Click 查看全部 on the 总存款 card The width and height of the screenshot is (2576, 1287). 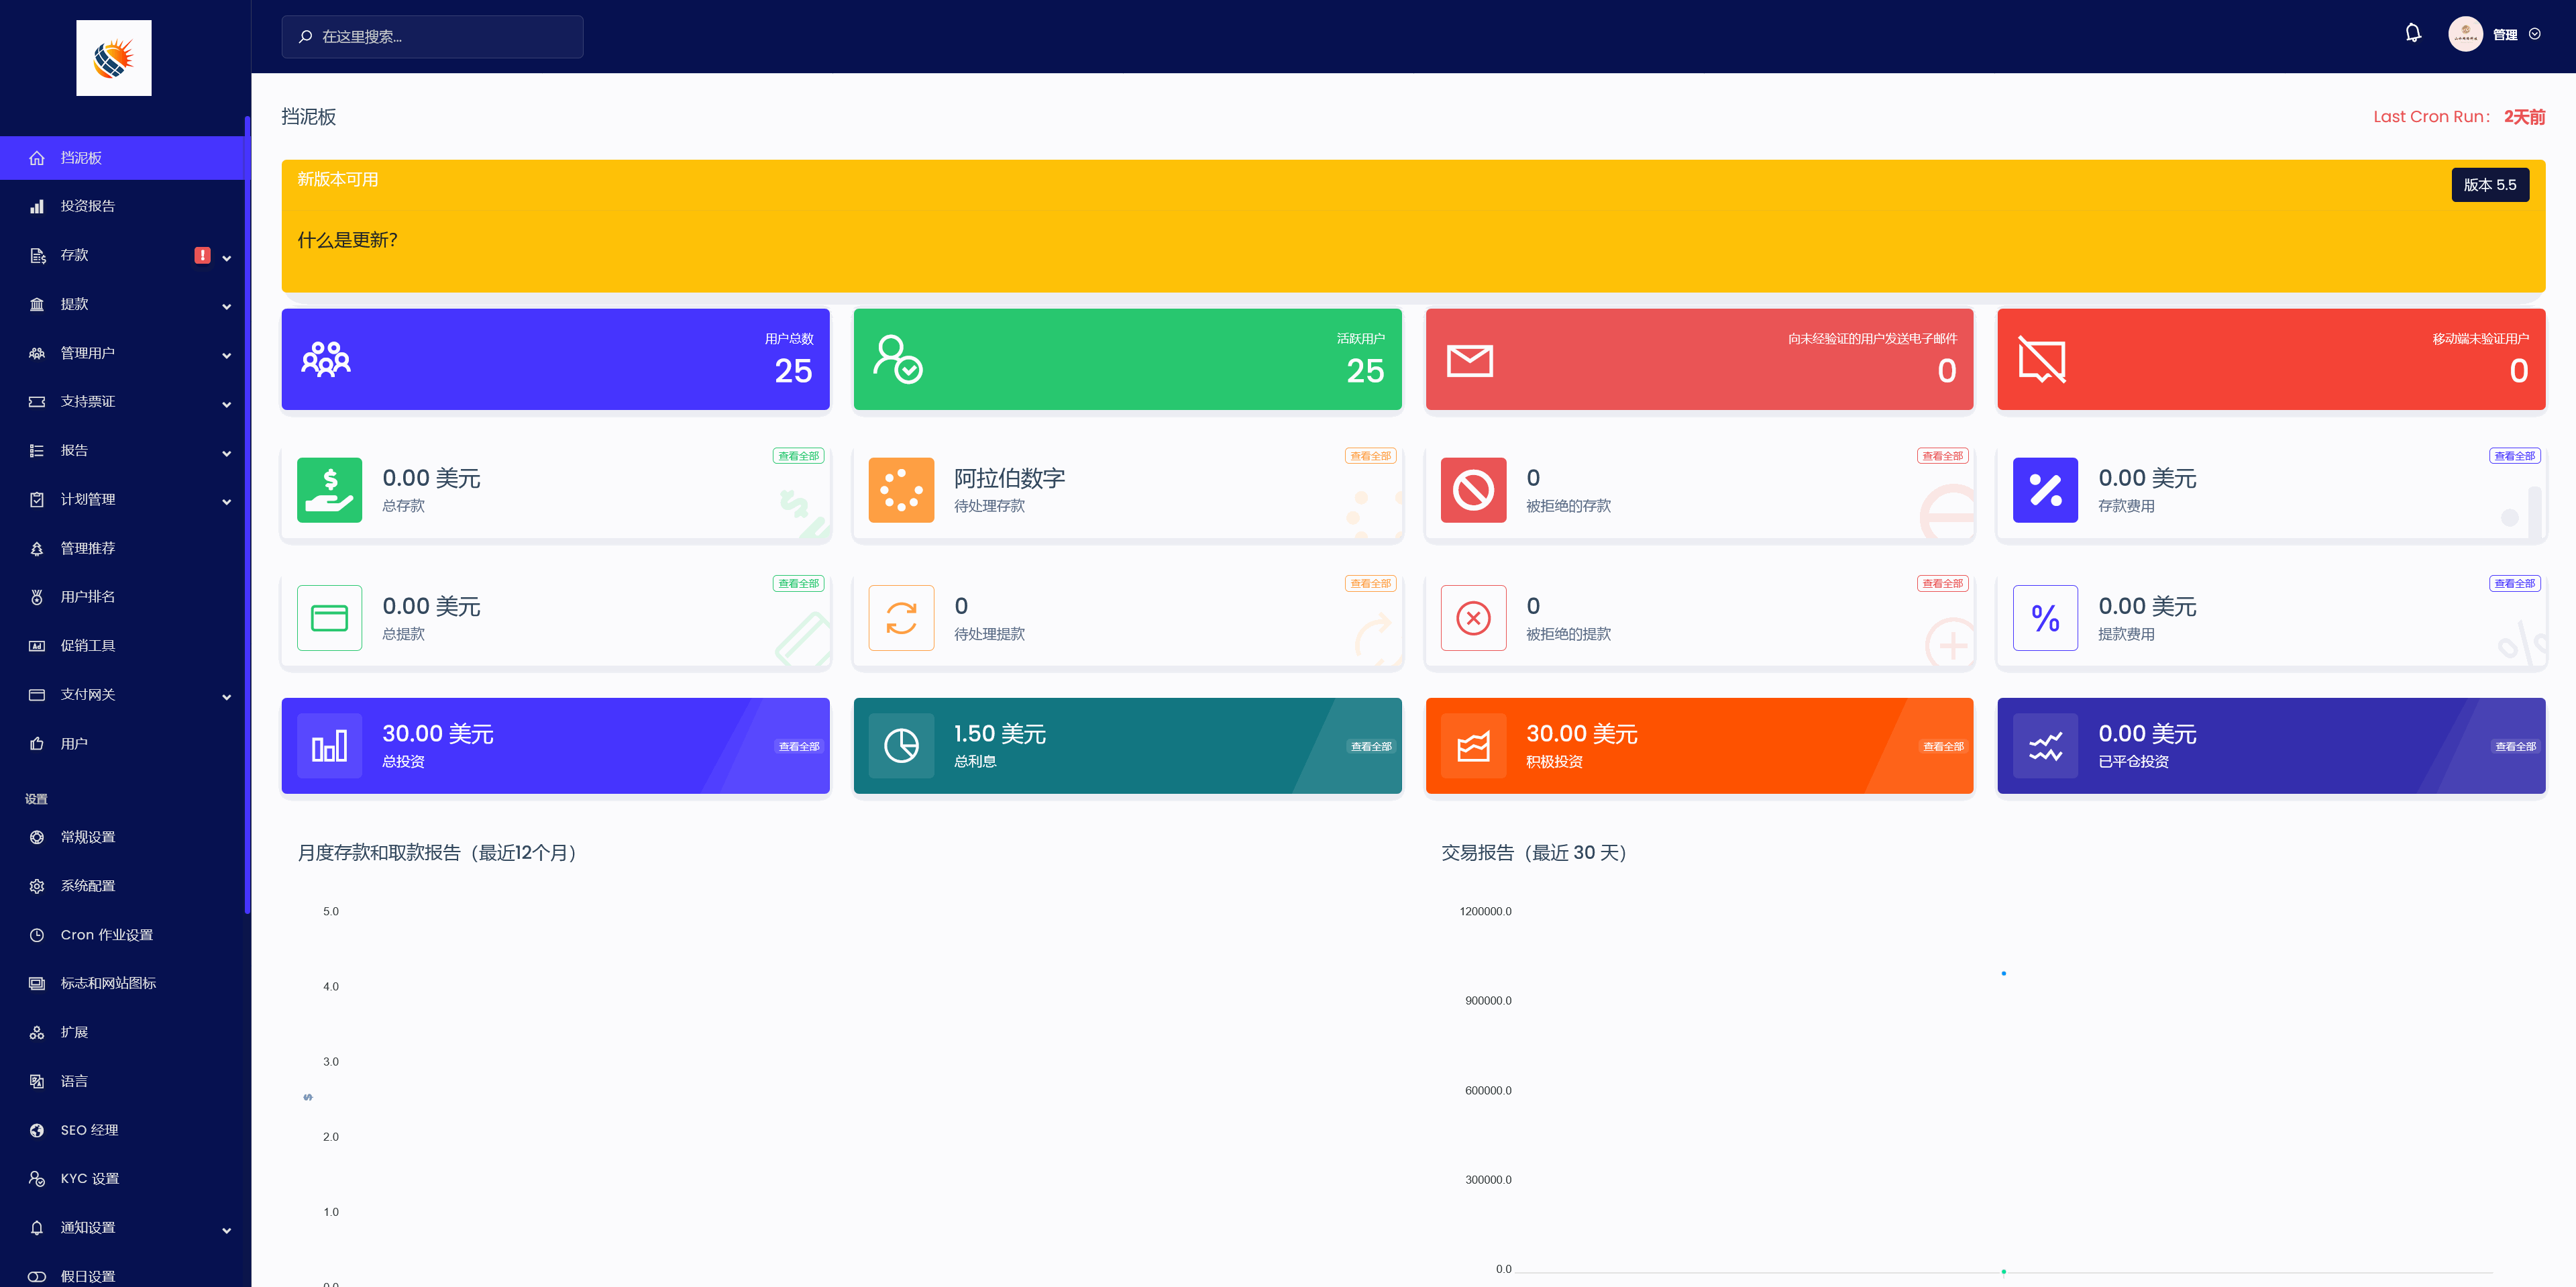[798, 456]
